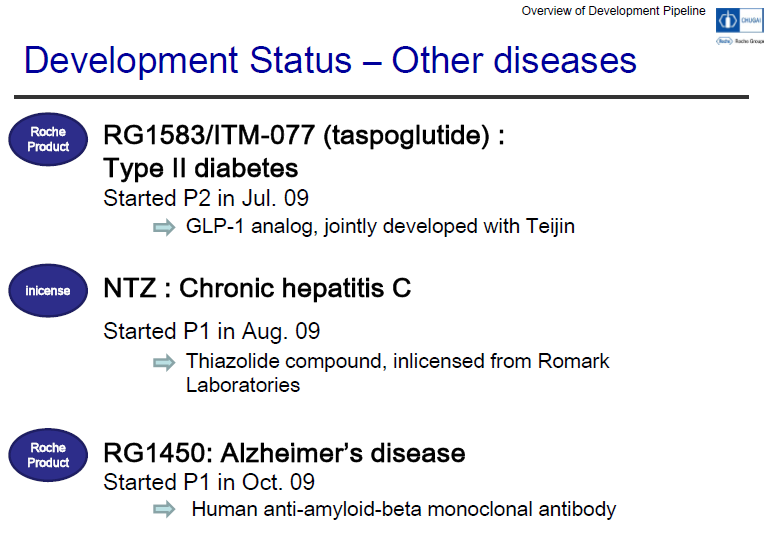Select the NTZ : Chronic hepatitis C heading
769x538 pixels.
point(257,289)
